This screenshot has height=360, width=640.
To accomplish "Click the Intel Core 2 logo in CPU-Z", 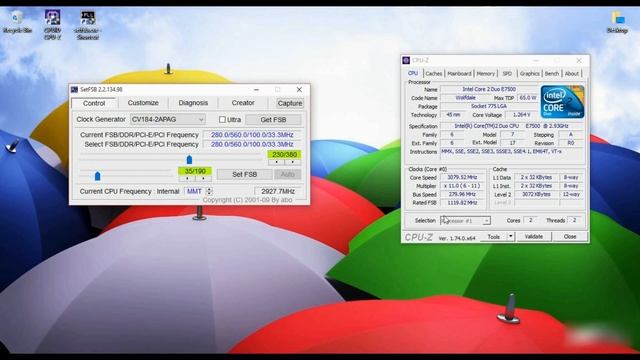I will click(x=562, y=102).
